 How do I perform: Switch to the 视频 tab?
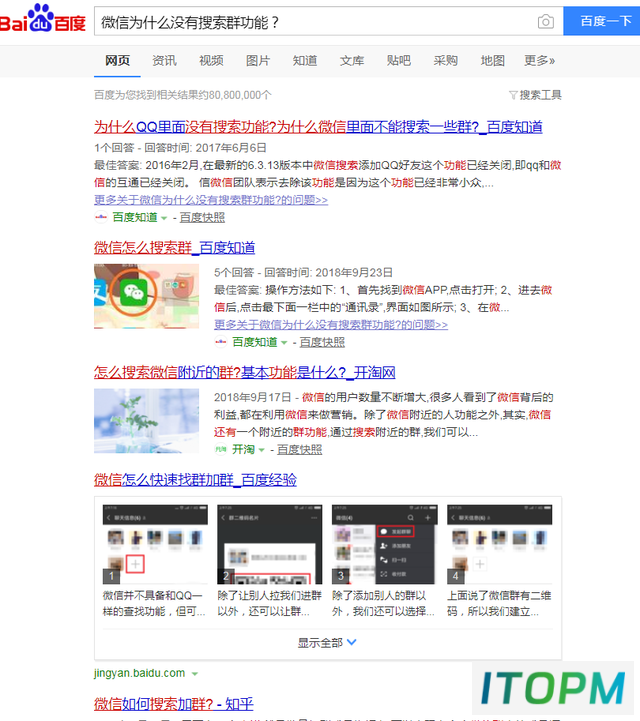pyautogui.click(x=211, y=61)
